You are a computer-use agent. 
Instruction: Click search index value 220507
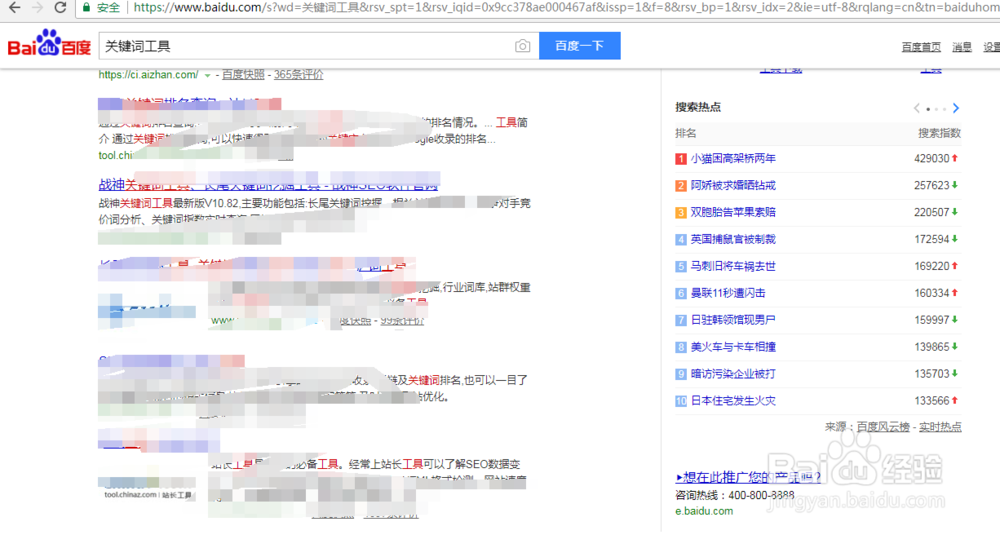(932, 212)
